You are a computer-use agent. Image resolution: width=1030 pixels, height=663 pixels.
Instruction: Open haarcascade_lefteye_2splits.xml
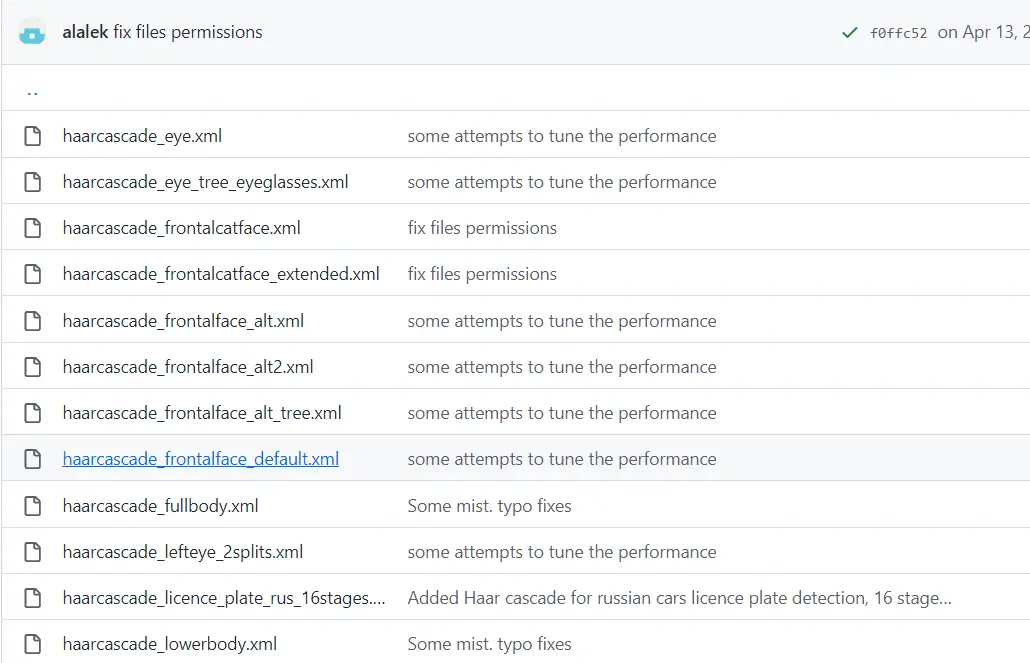183,552
